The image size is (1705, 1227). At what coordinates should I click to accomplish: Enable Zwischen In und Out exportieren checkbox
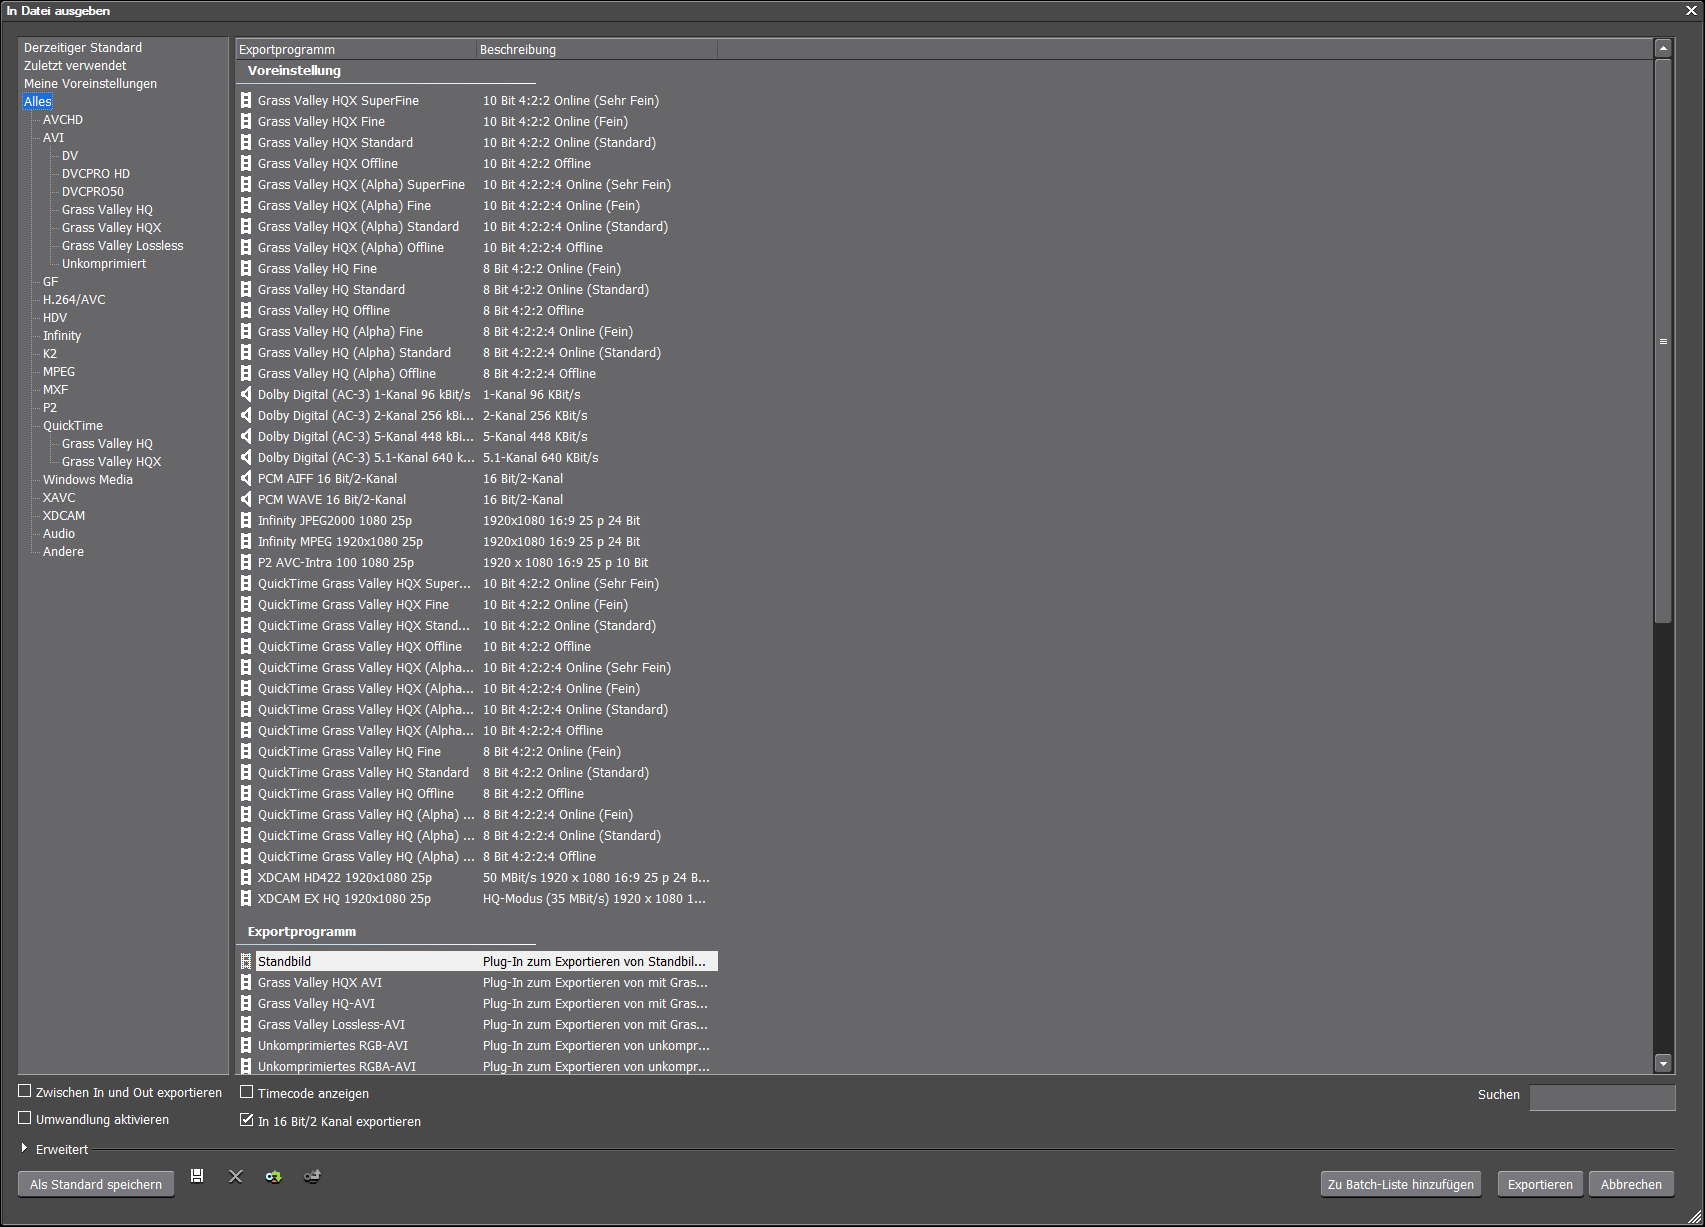[25, 1091]
